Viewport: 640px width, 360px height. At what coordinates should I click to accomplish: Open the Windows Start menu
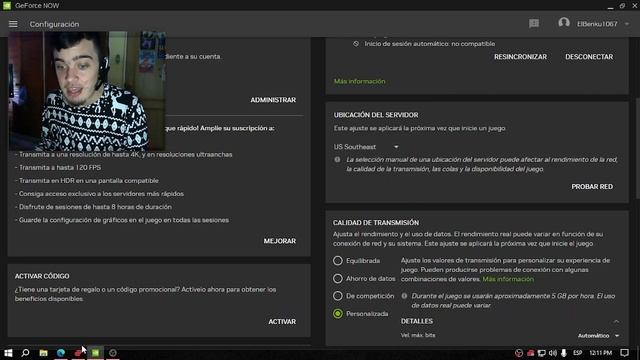[8, 353]
